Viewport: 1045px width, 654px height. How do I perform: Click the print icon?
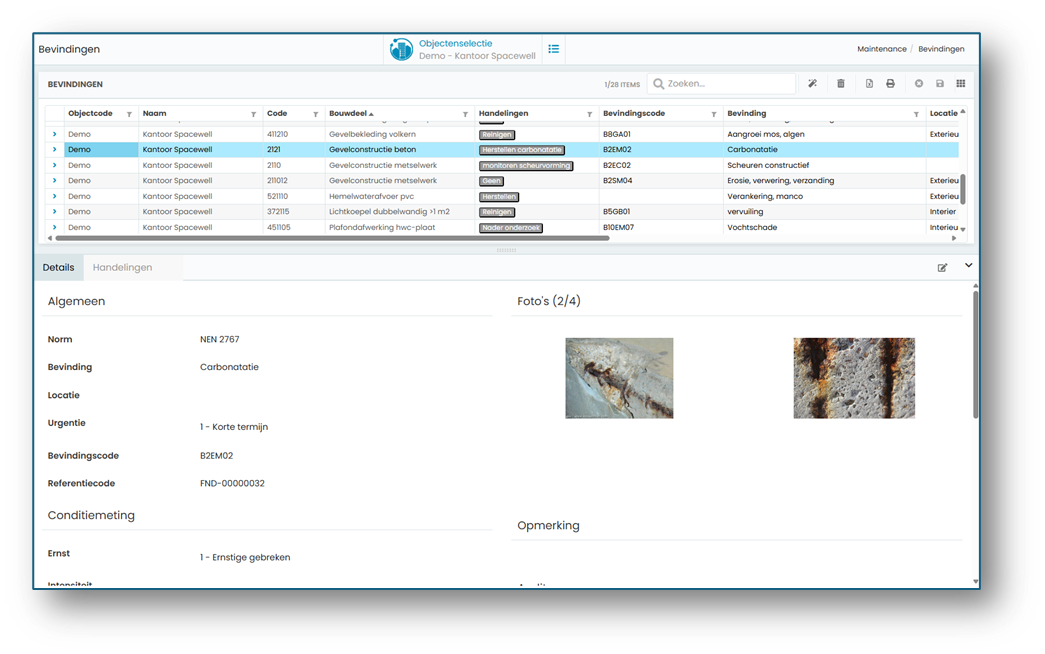(x=890, y=84)
